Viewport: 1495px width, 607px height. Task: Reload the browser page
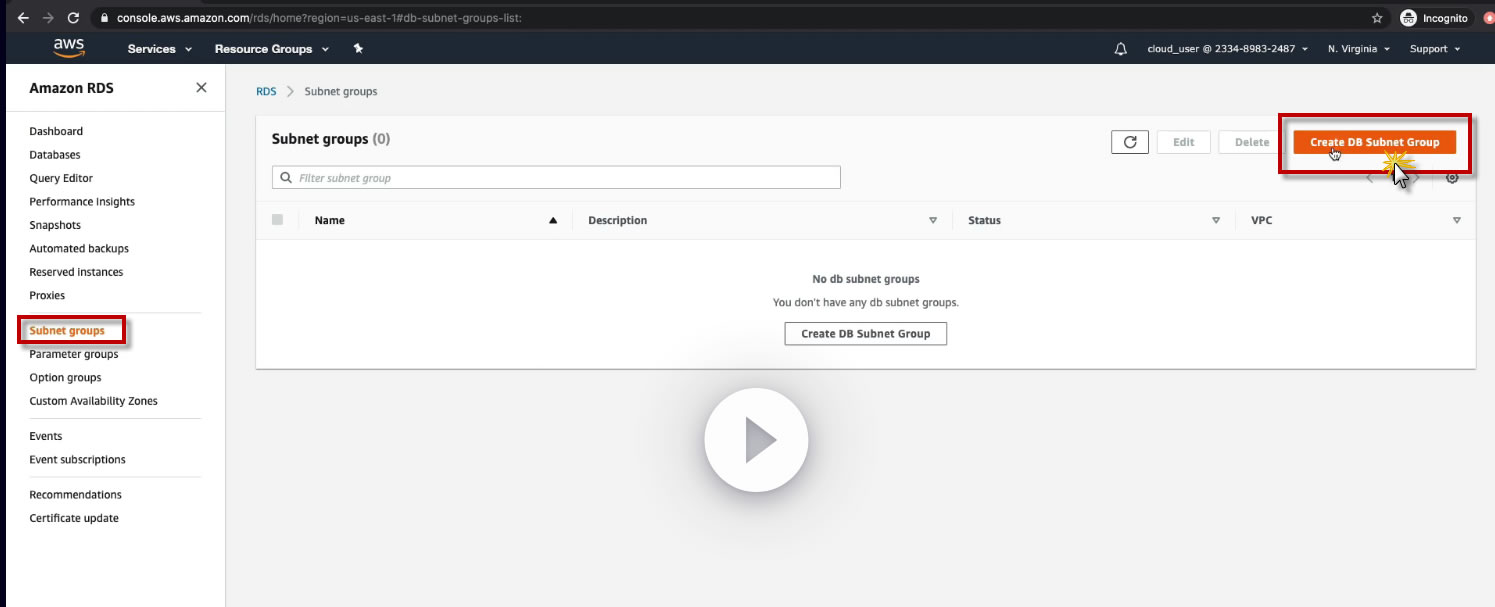tap(73, 18)
